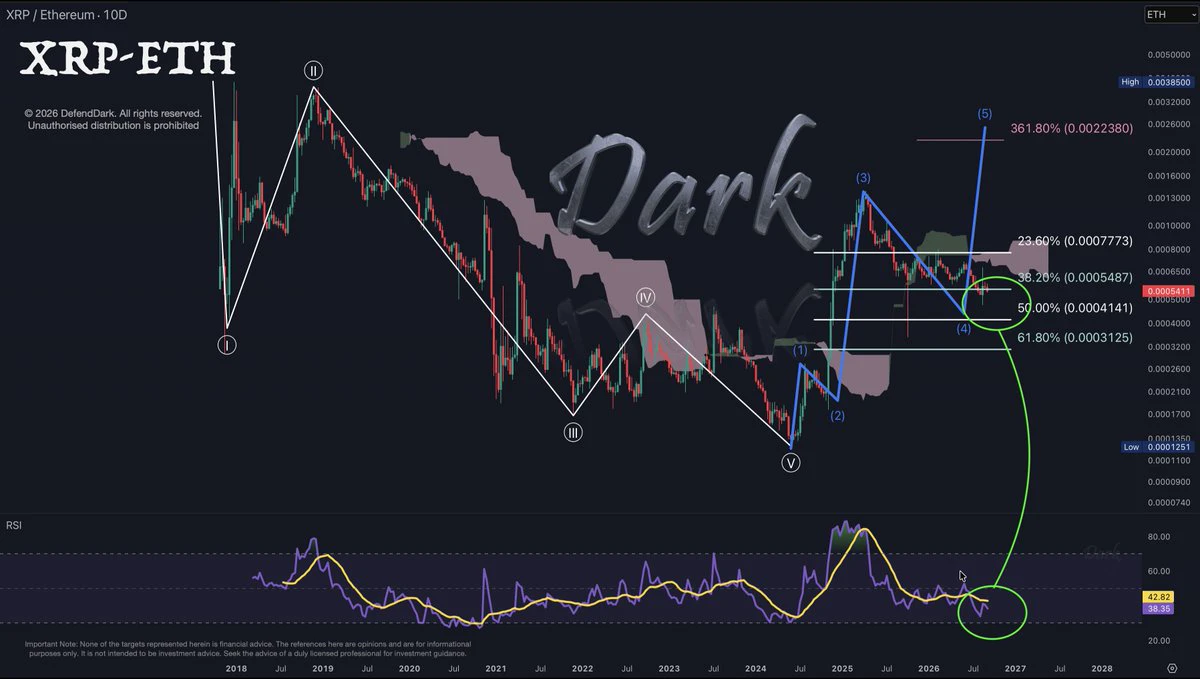Select the circled wave II label

313,70
